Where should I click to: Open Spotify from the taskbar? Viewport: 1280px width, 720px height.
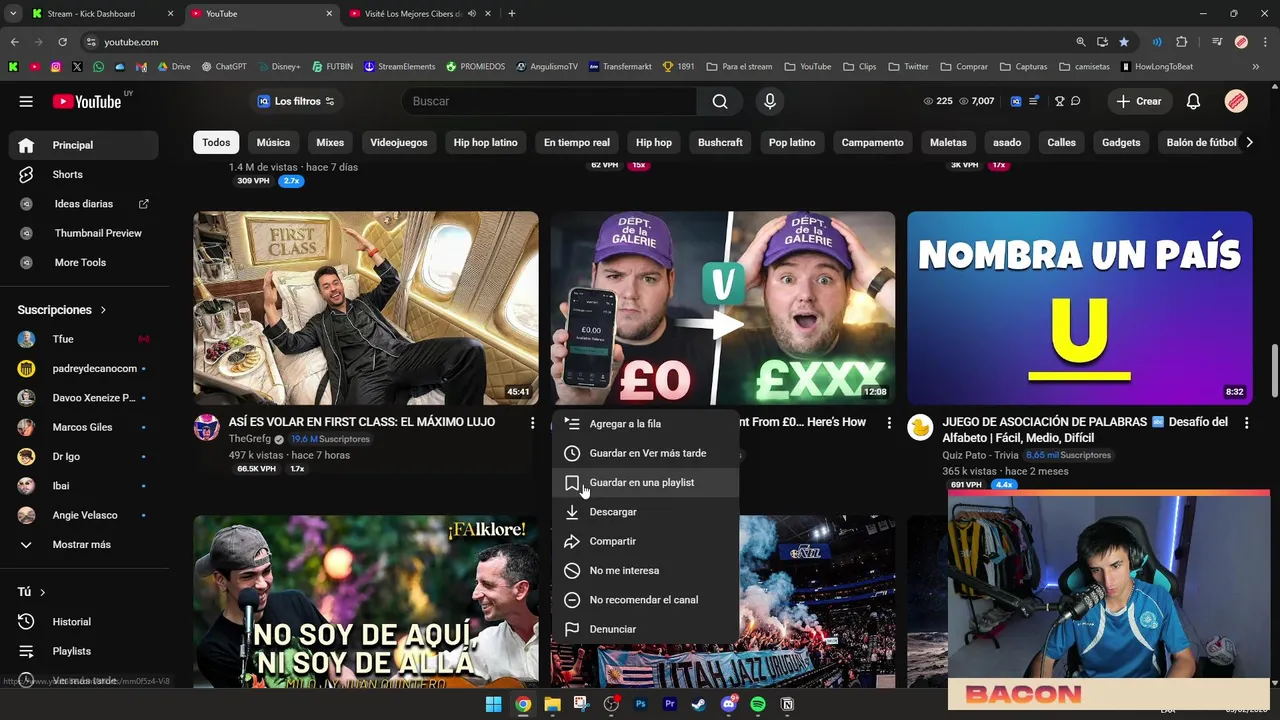click(758, 704)
